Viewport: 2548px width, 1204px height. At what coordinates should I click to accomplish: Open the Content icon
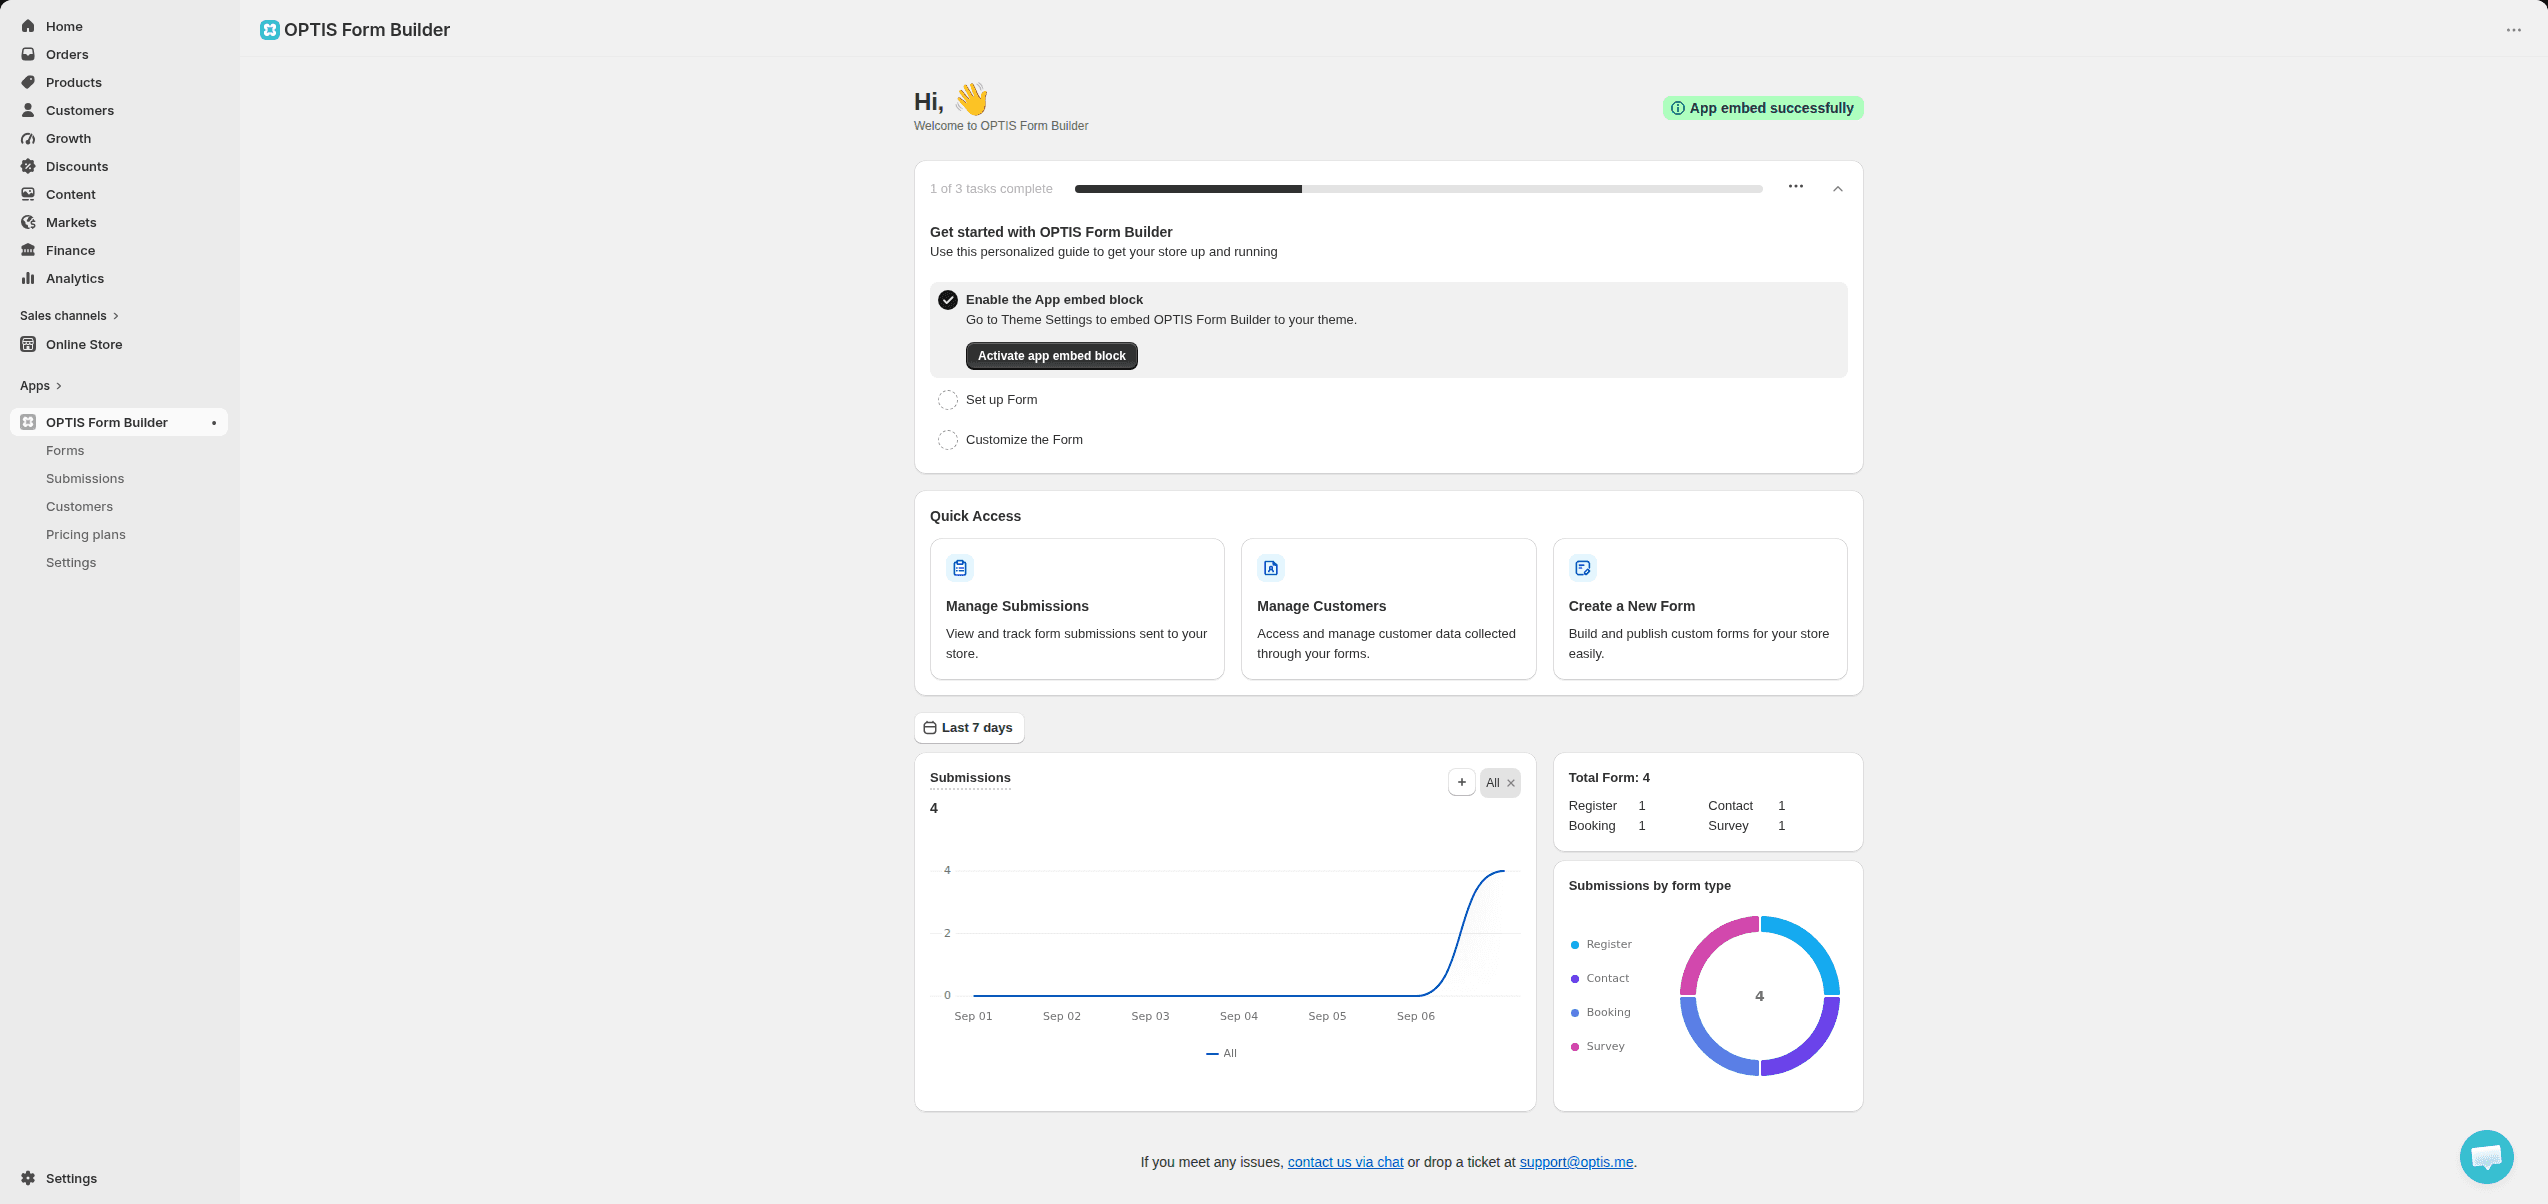coord(28,194)
